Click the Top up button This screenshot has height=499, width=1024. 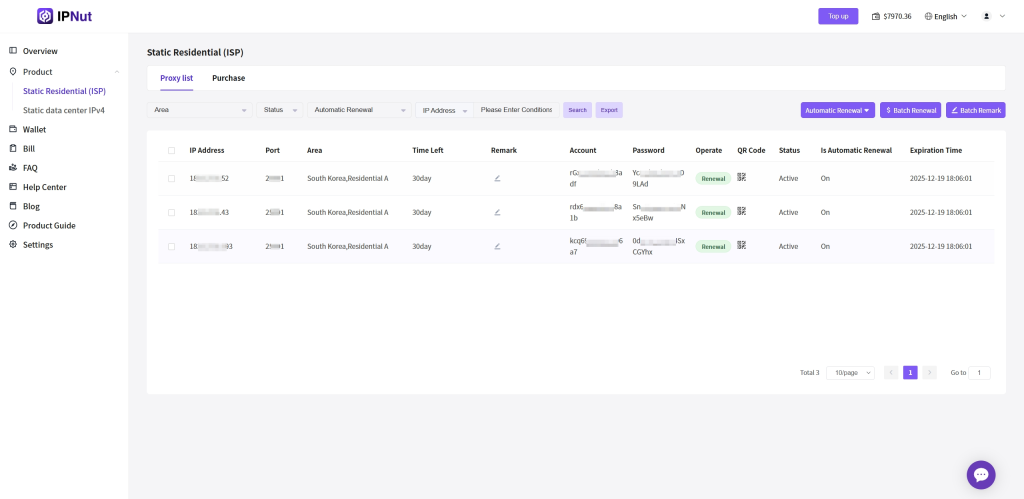click(x=838, y=16)
